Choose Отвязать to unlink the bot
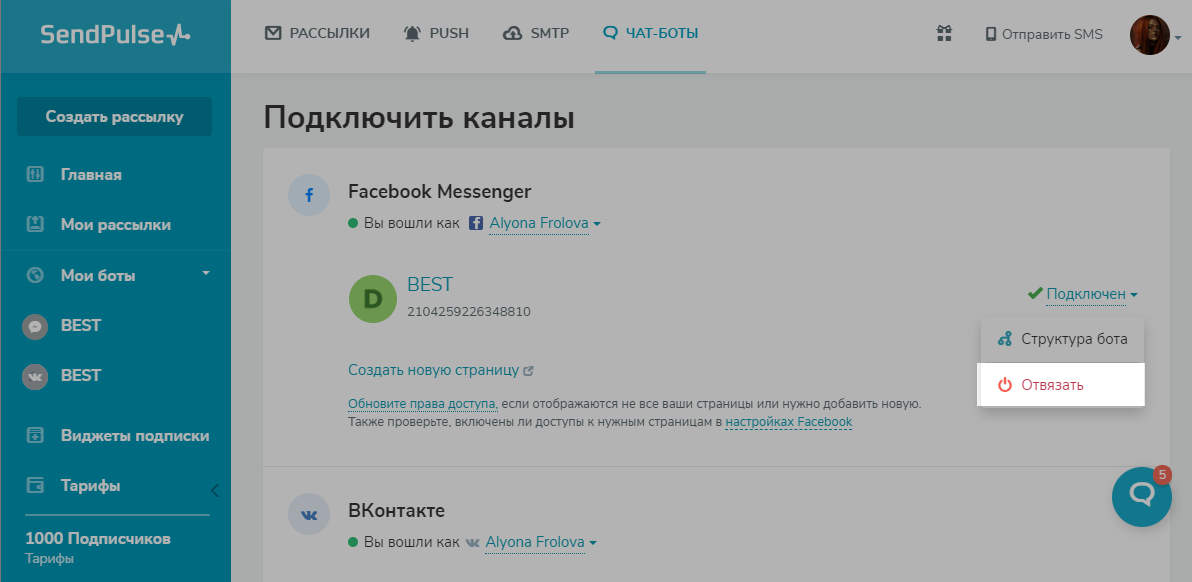 click(x=1061, y=385)
